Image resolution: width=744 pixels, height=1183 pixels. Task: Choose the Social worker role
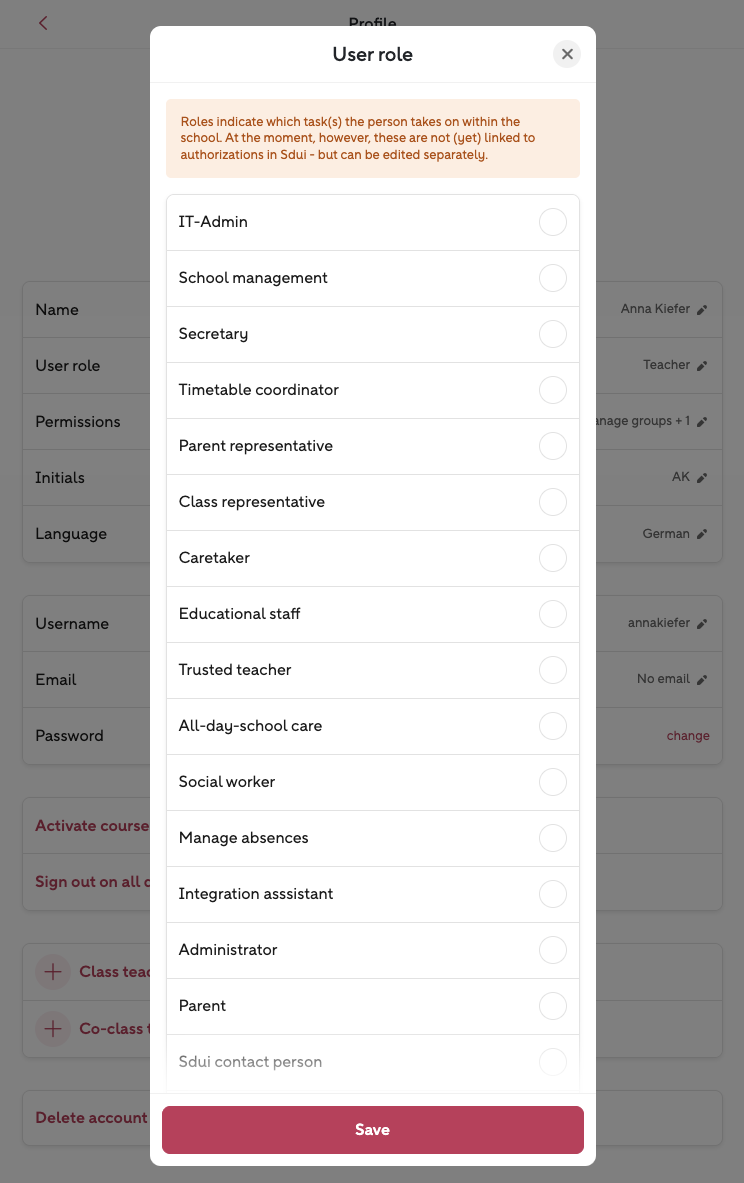point(552,782)
